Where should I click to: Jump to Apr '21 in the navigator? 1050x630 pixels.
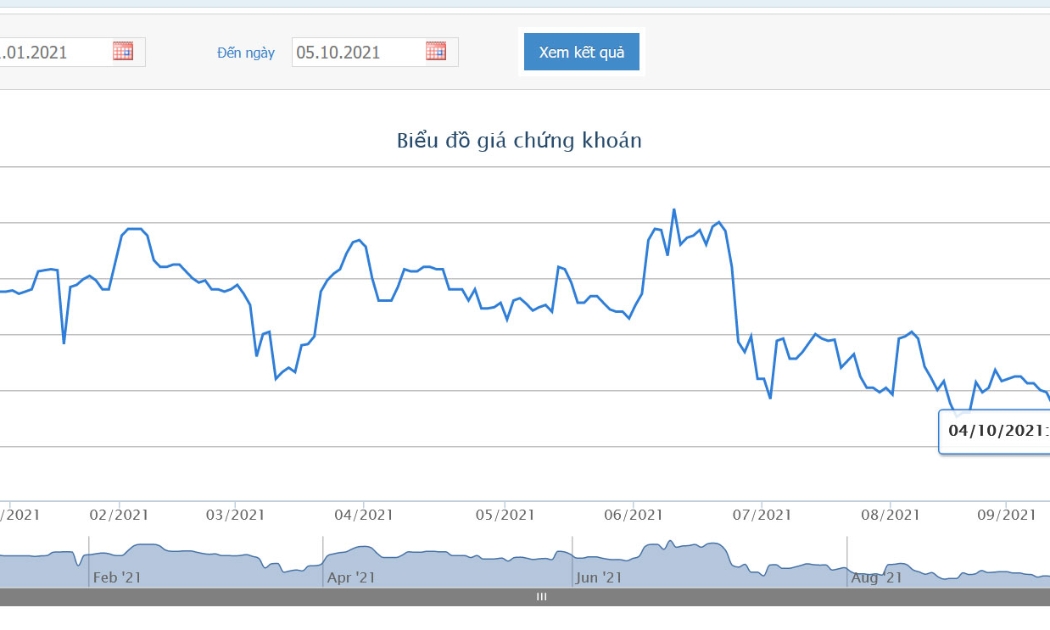[351, 577]
